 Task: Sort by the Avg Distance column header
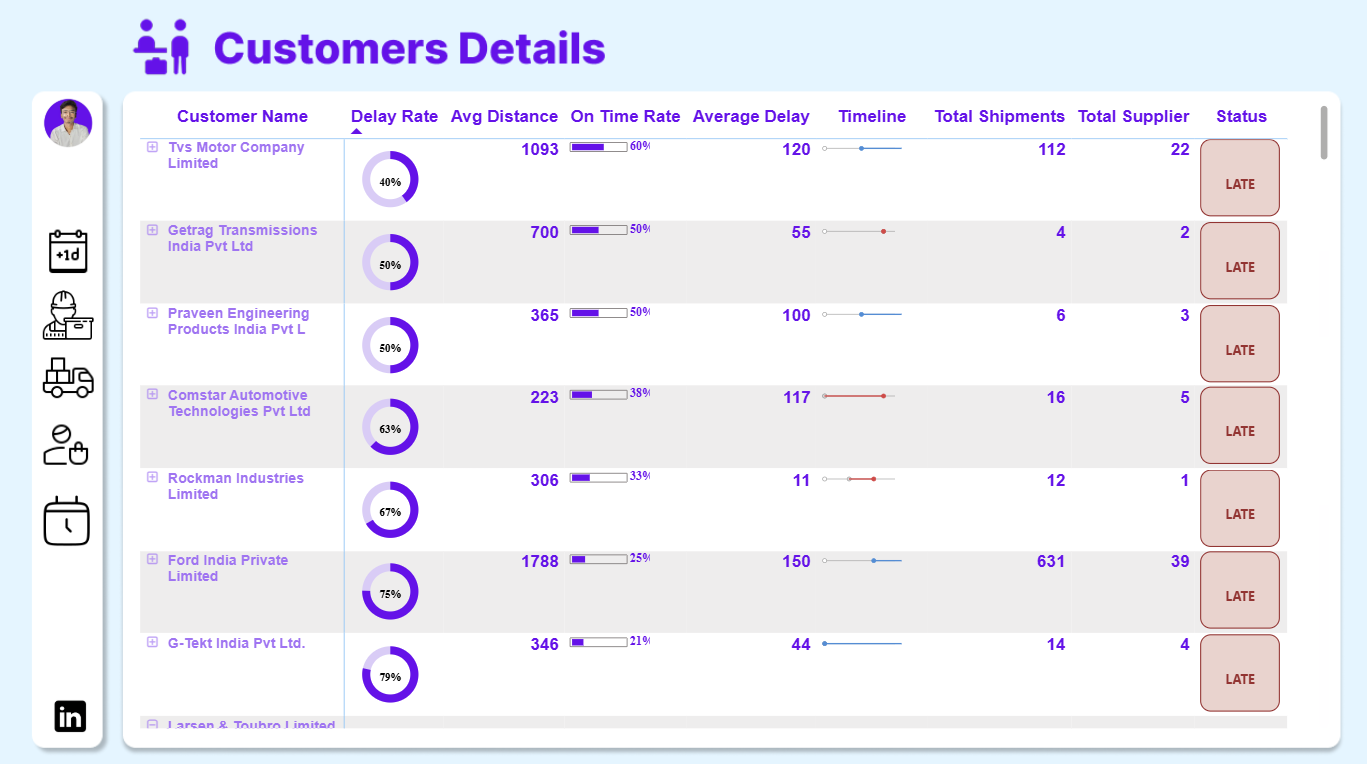coord(504,117)
